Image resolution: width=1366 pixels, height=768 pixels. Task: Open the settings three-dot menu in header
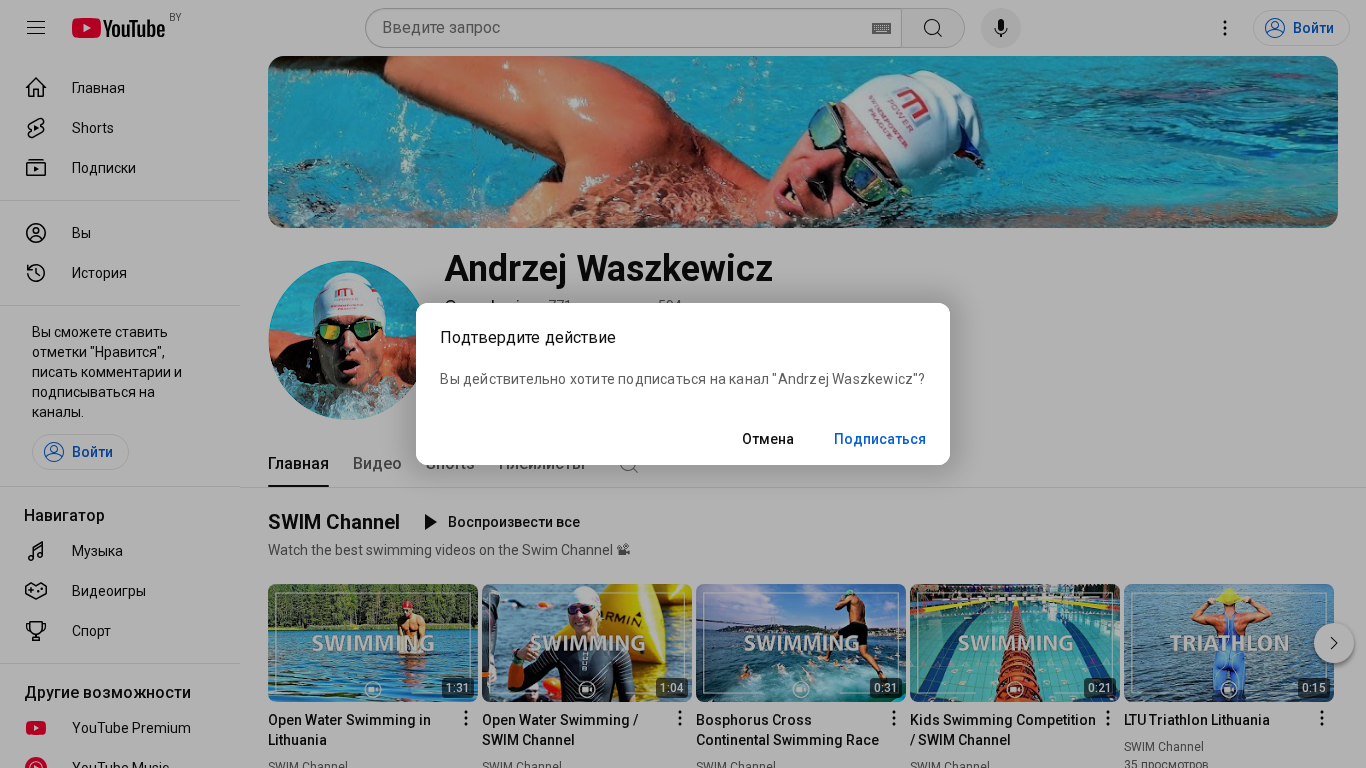tap(1225, 28)
